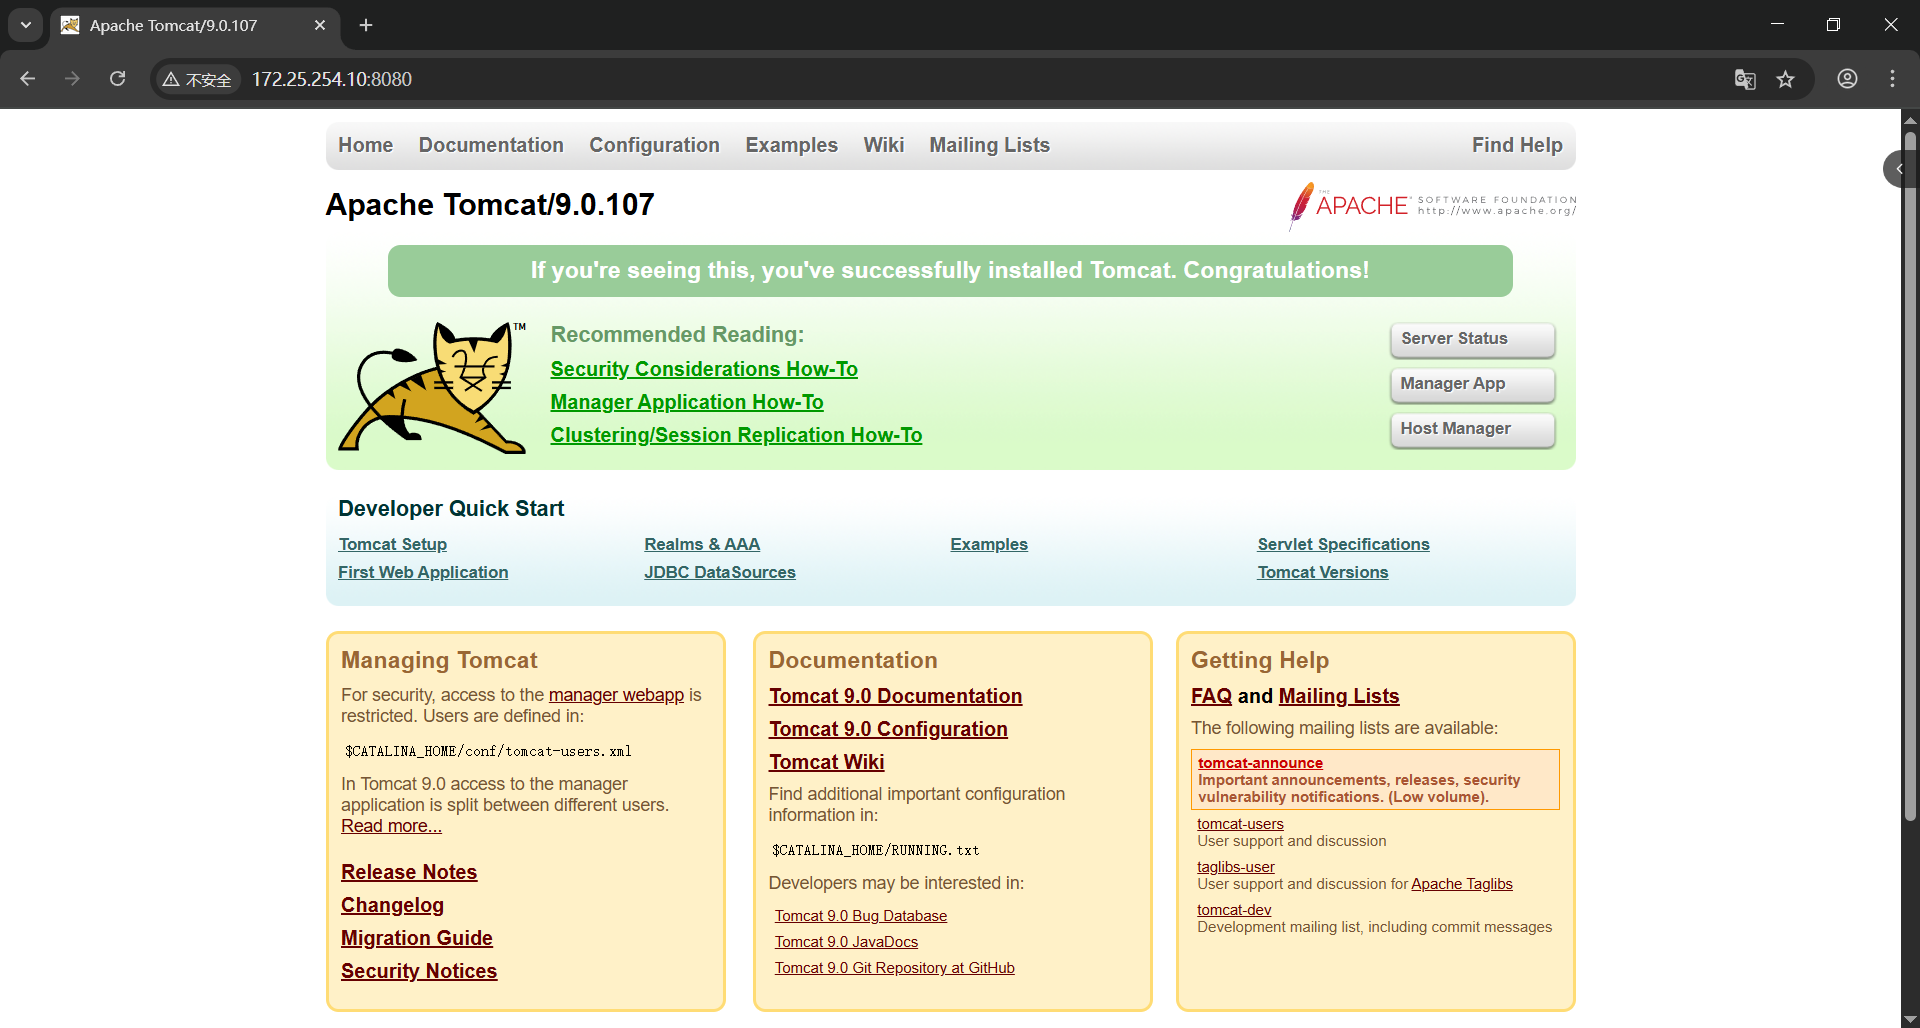
Task: Click the $CATALINA_HOME/conf/tomcat-users.xml path text
Action: [488, 751]
